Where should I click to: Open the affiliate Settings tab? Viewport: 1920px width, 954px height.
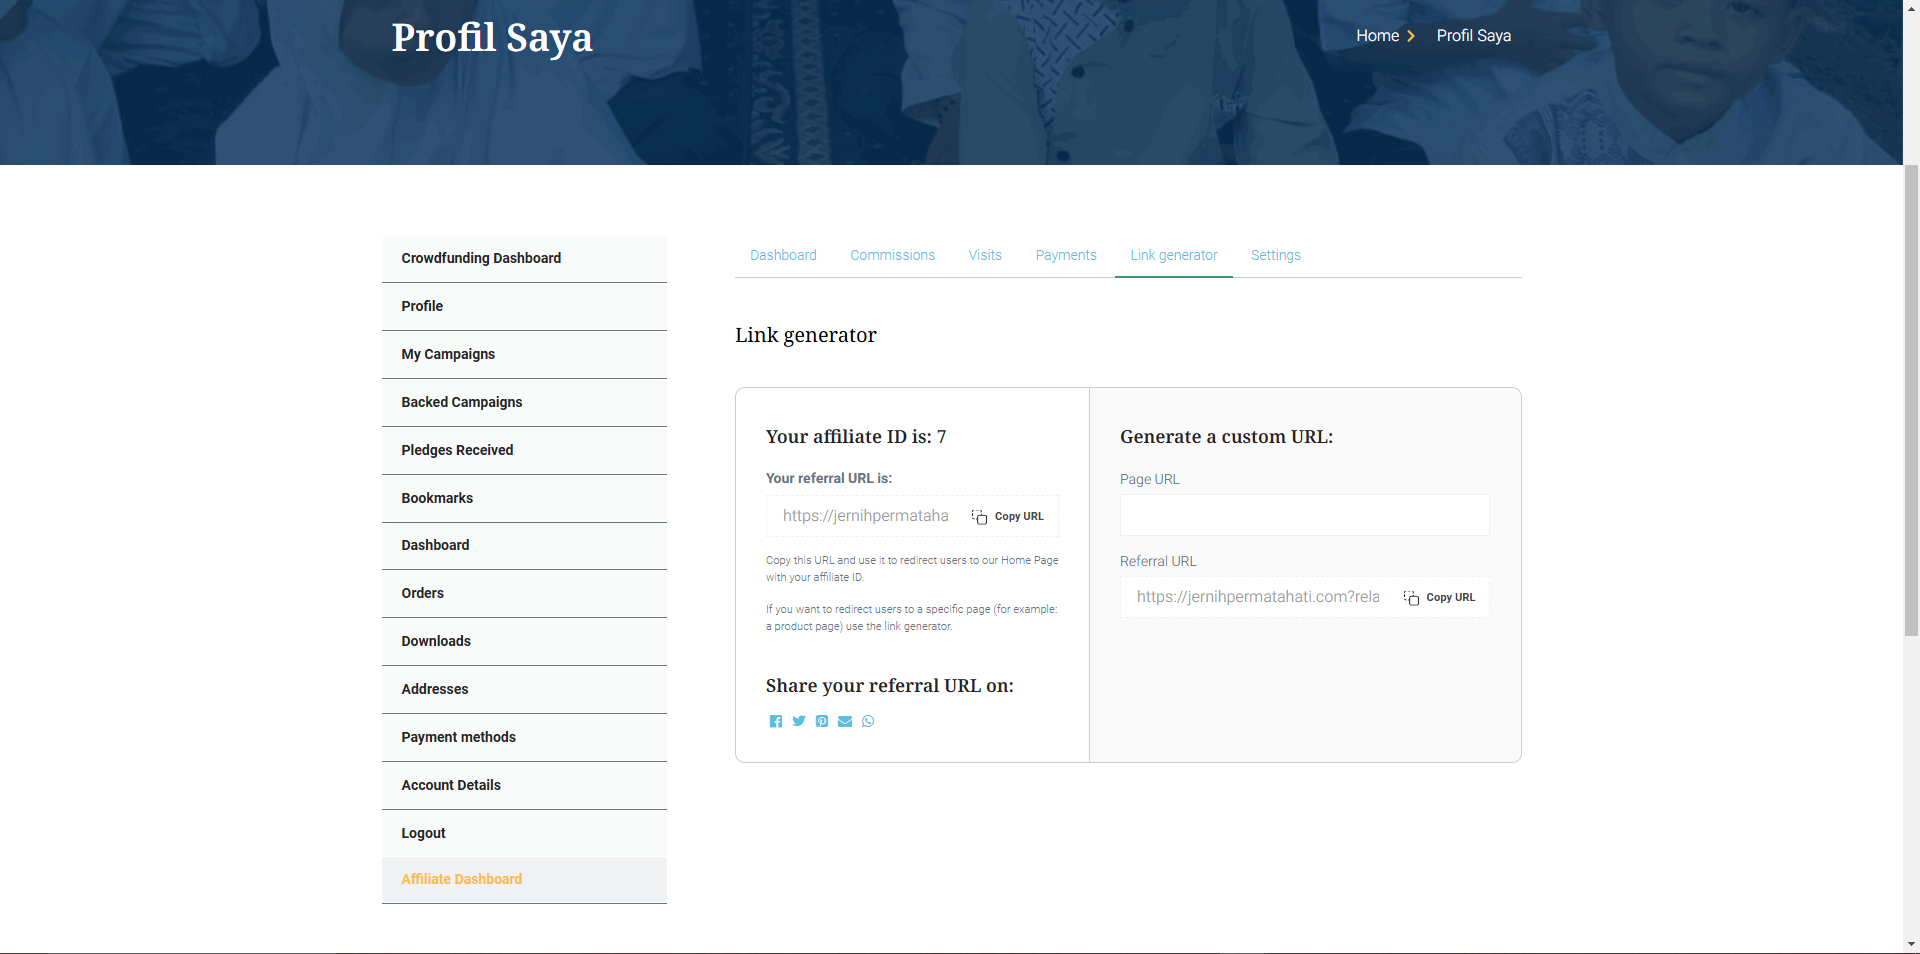1276,255
